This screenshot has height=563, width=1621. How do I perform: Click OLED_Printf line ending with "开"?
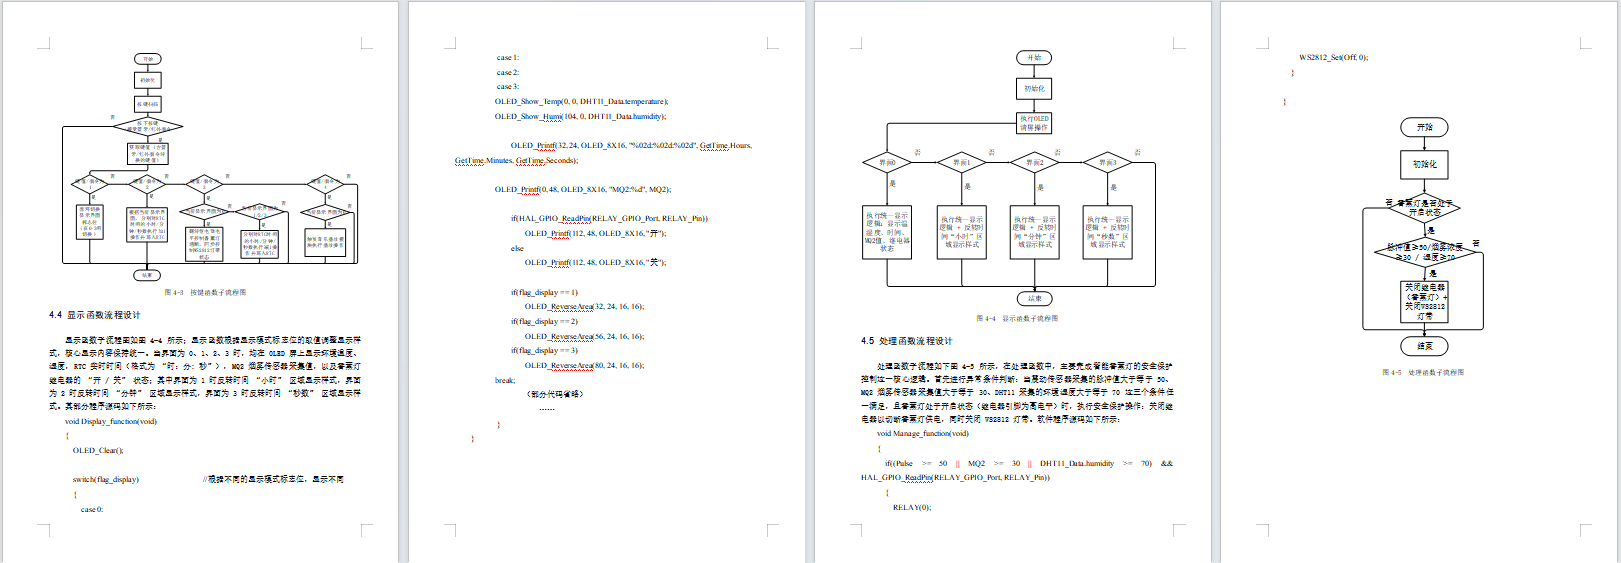coord(595,233)
